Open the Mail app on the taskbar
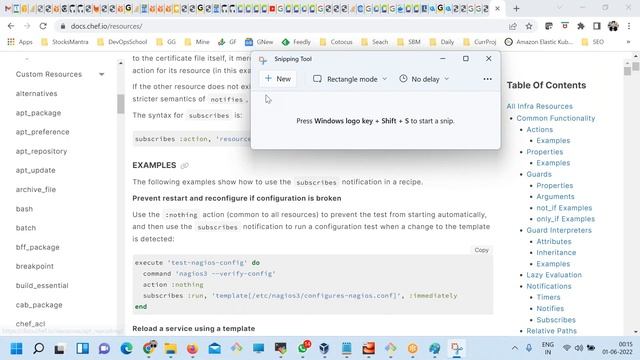Image resolution: width=640 pixels, height=360 pixels. click(x=214, y=349)
